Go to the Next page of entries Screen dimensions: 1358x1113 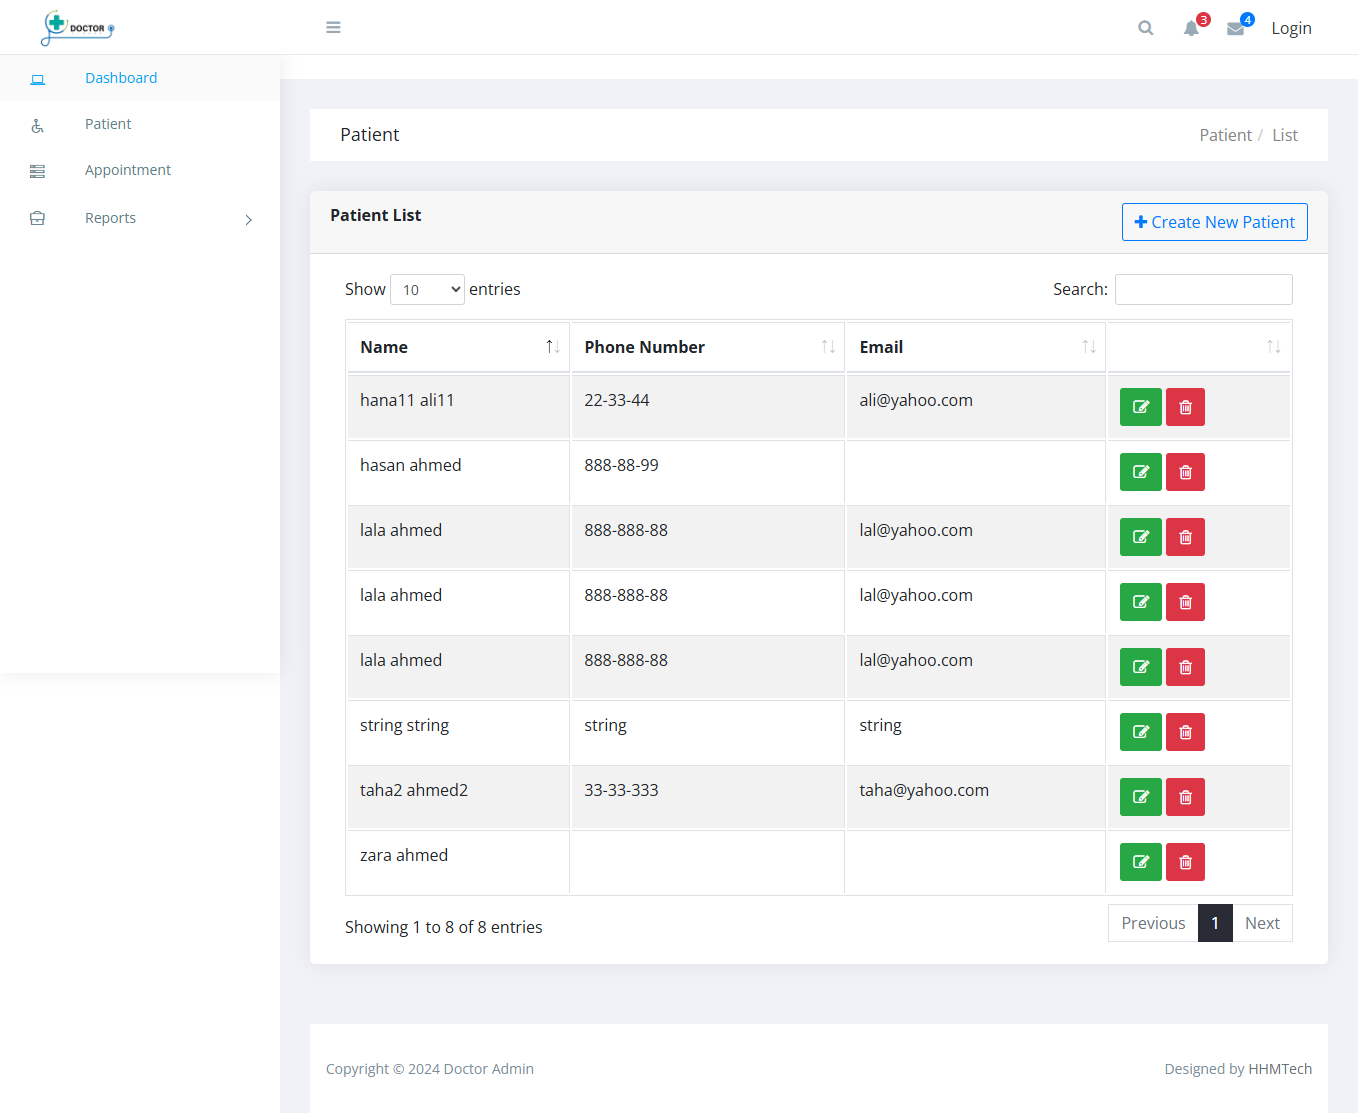pyautogui.click(x=1262, y=922)
